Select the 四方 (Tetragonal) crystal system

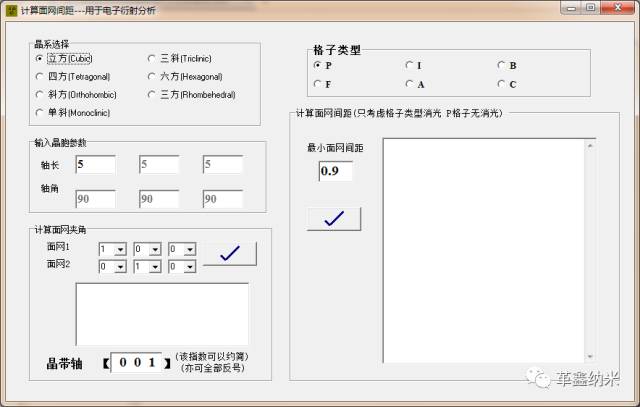(41, 76)
